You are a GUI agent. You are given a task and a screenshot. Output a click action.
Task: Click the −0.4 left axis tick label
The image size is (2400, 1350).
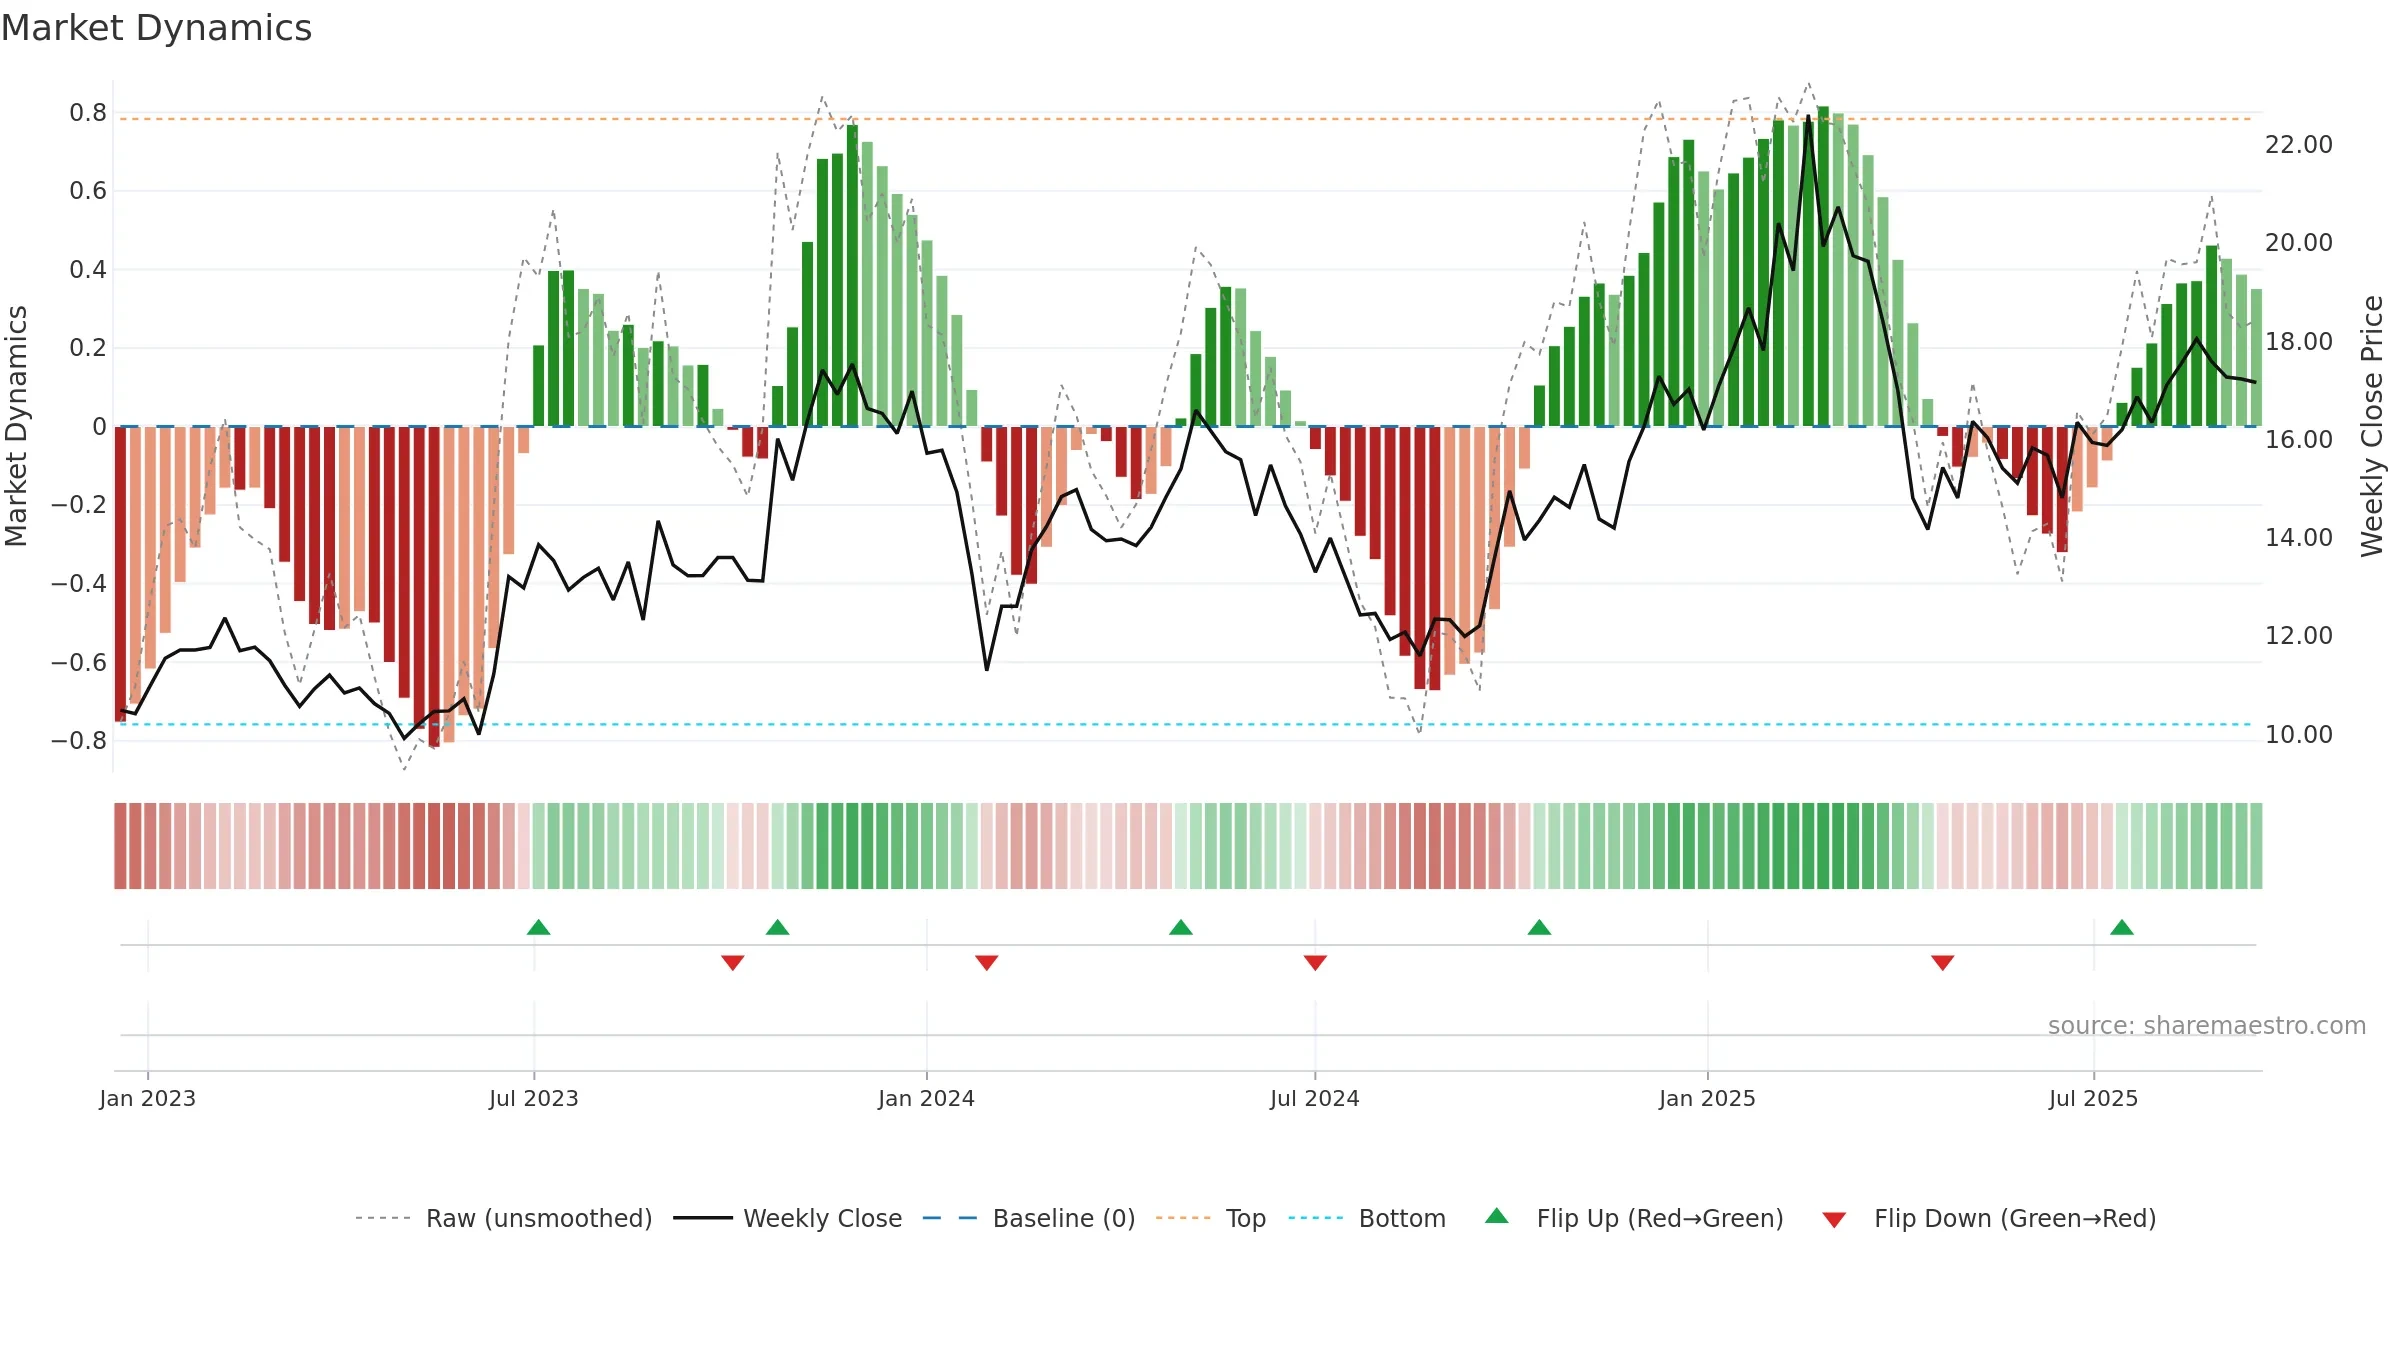pyautogui.click(x=79, y=584)
